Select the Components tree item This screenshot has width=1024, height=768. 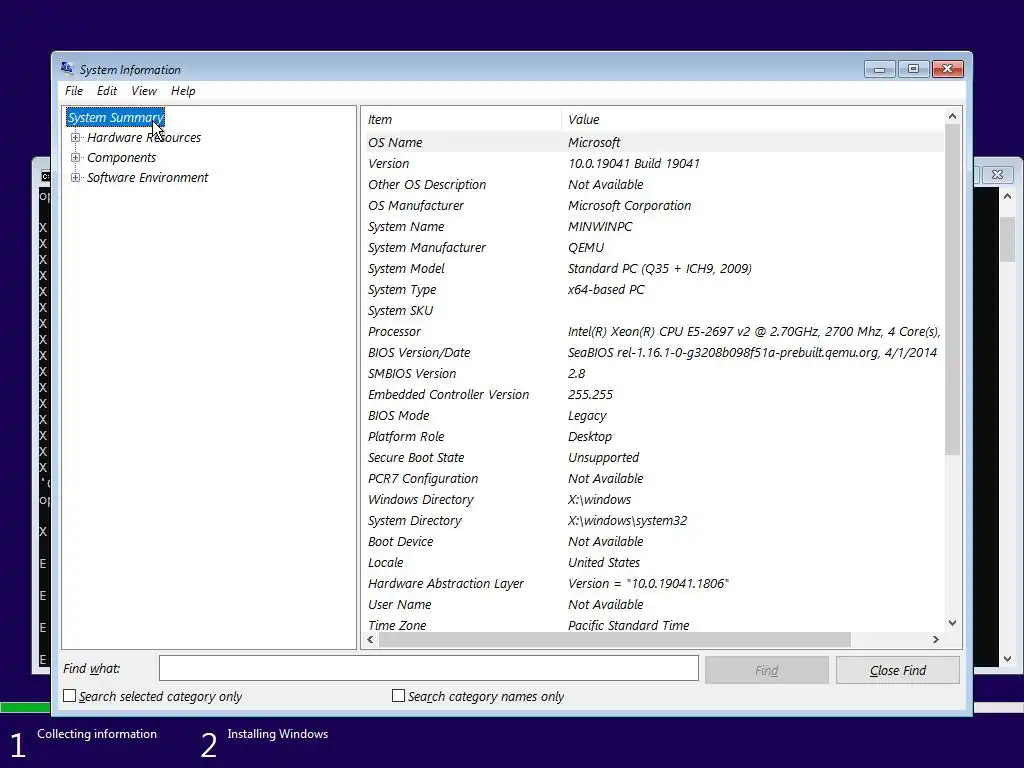pyautogui.click(x=121, y=158)
